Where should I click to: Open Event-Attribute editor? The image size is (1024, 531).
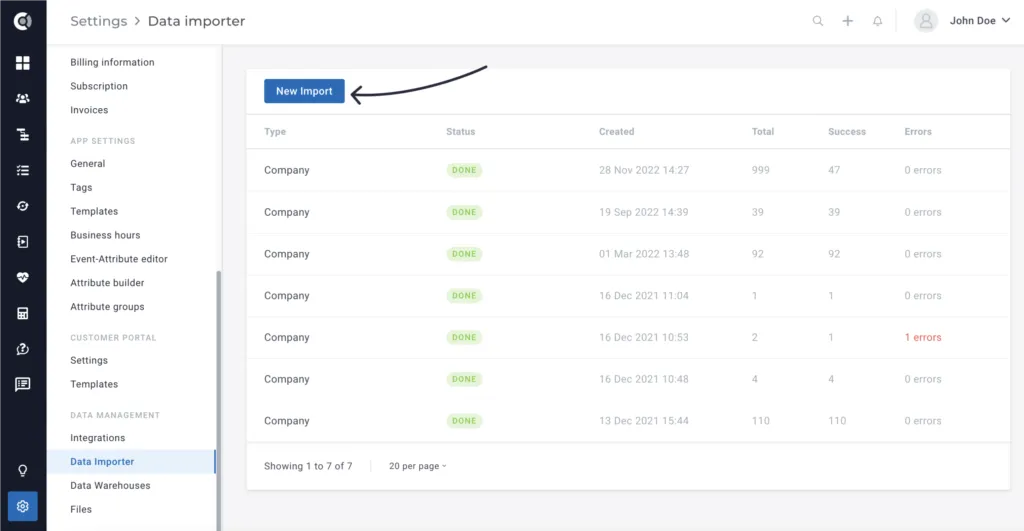click(x=119, y=259)
